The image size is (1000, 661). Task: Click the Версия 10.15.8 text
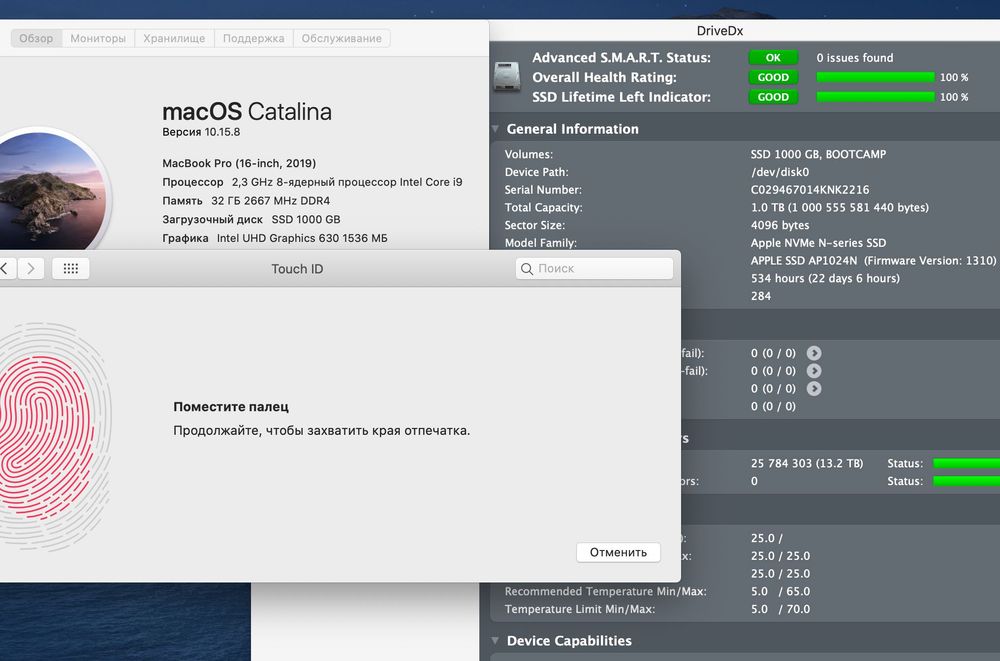pyautogui.click(x=201, y=132)
